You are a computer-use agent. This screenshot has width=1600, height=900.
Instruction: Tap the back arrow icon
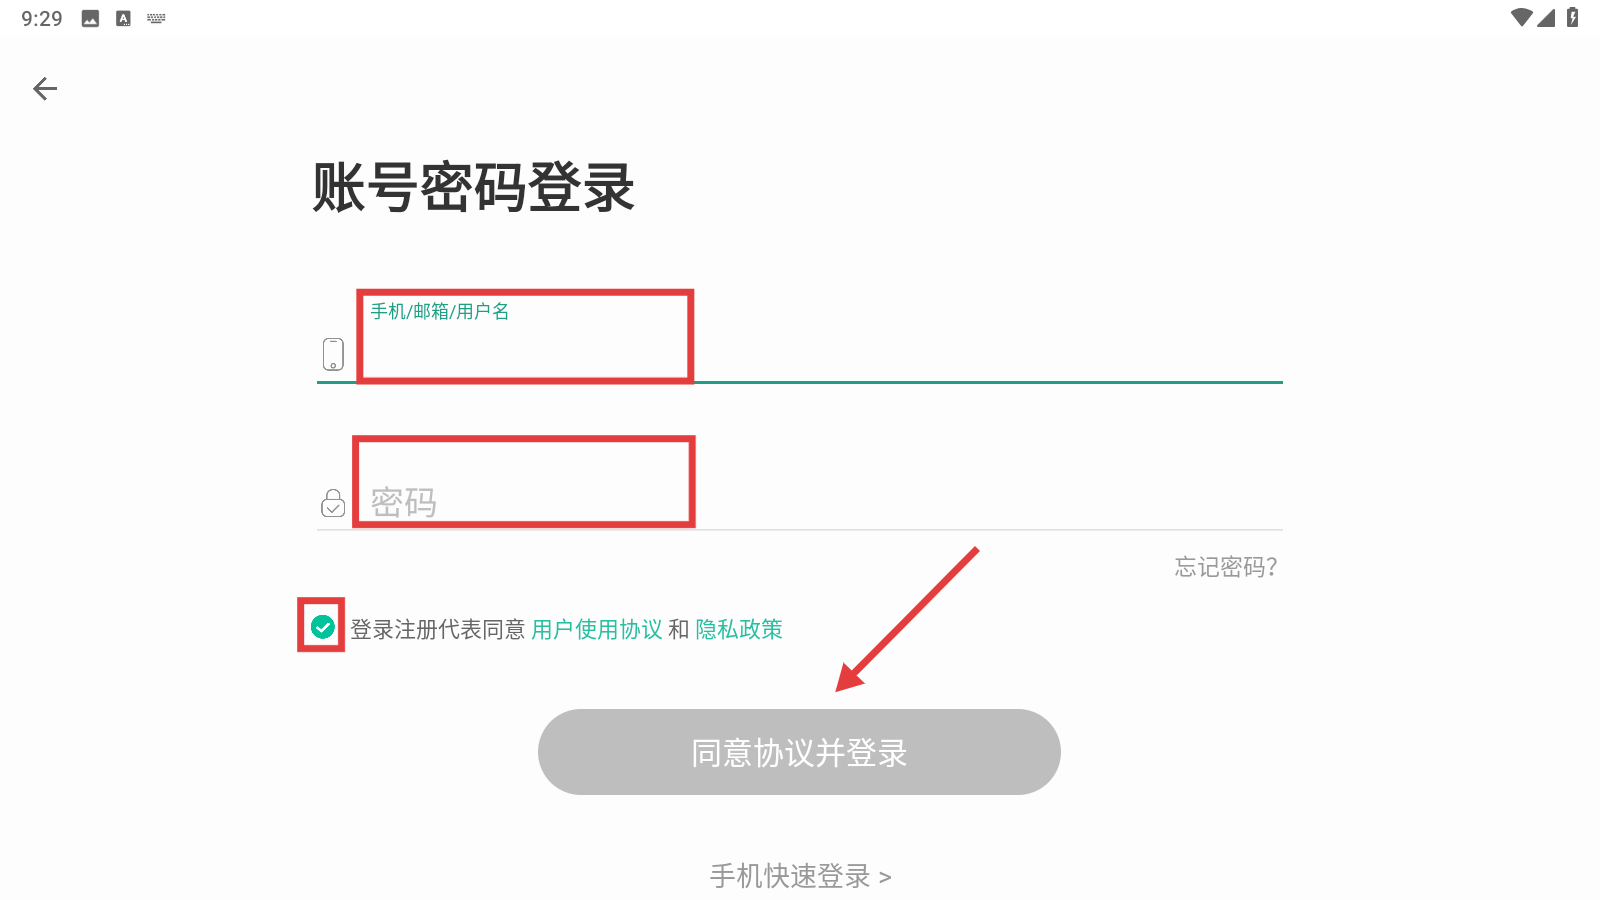coord(45,89)
